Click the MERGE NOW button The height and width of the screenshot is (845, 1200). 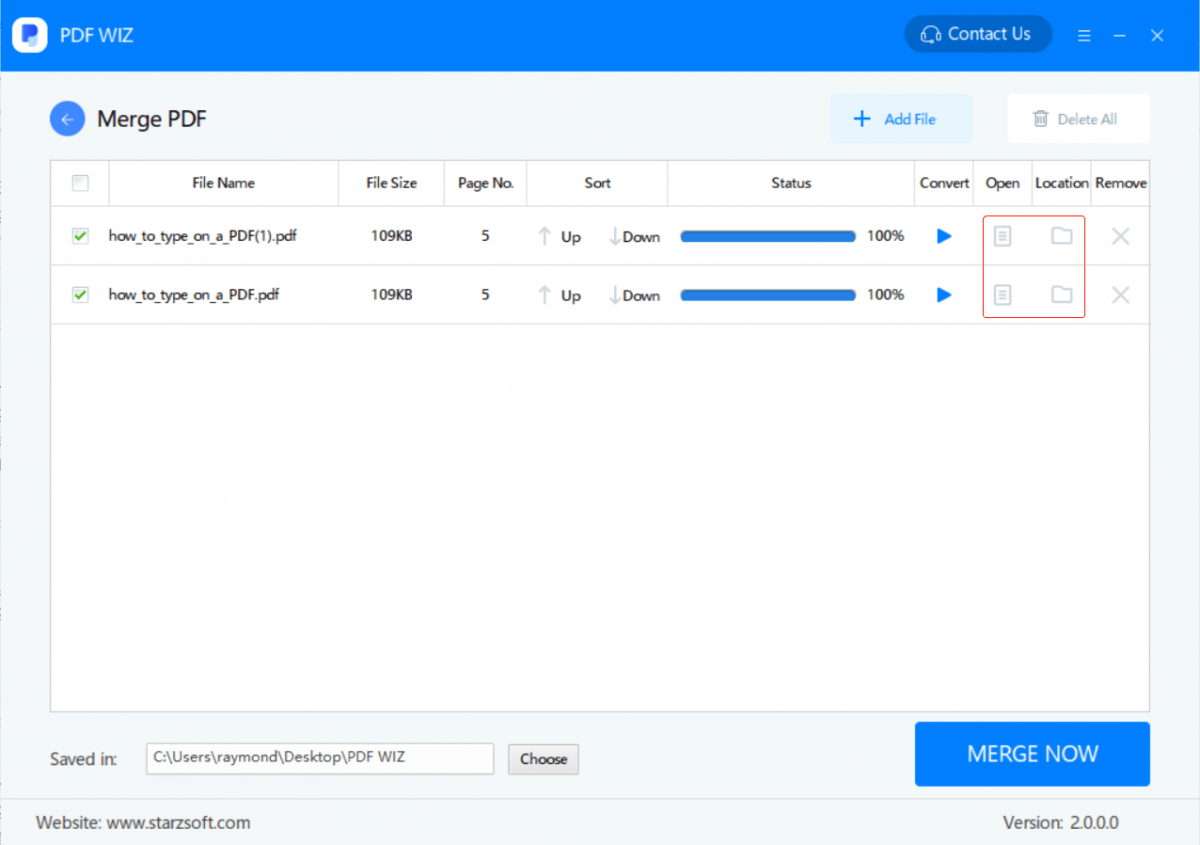pyautogui.click(x=1032, y=754)
